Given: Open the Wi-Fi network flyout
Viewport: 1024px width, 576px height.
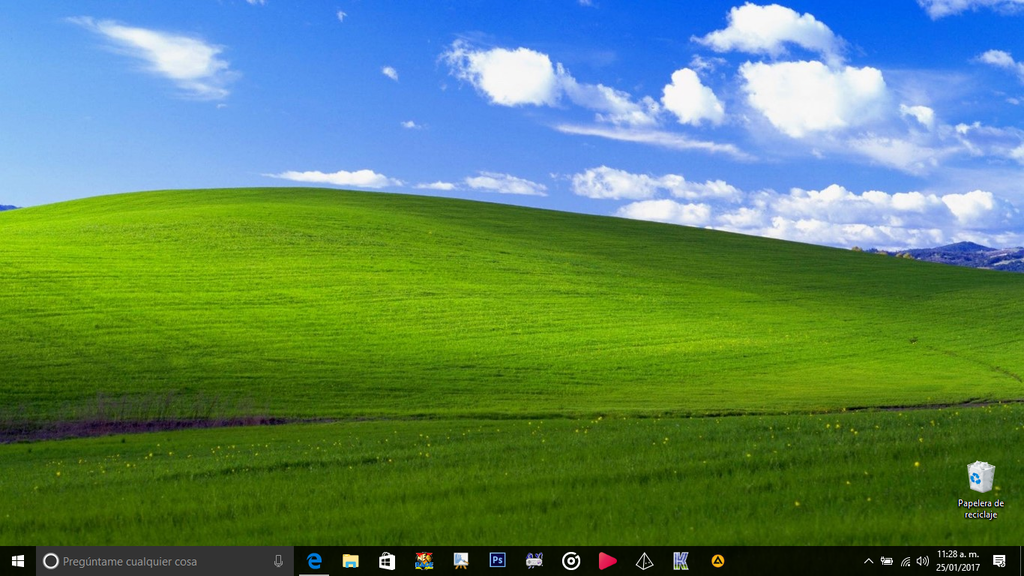Looking at the screenshot, I should pyautogui.click(x=905, y=561).
